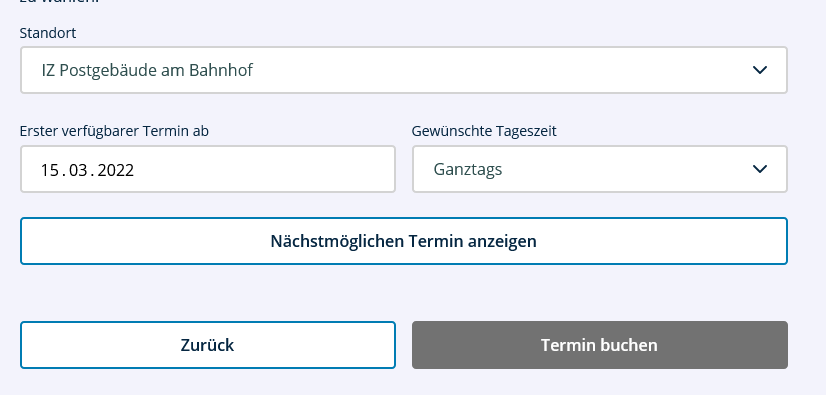Open the Standort location dropdown
Viewport: 826px width, 395px height.
point(404,70)
